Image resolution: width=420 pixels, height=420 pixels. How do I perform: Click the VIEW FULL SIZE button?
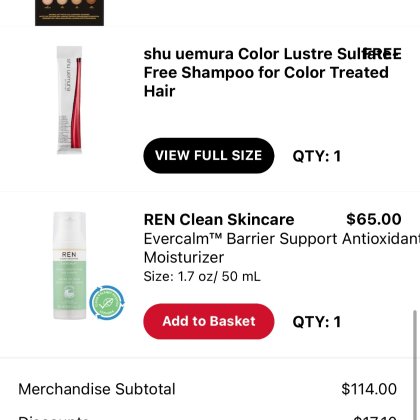pyautogui.click(x=209, y=155)
